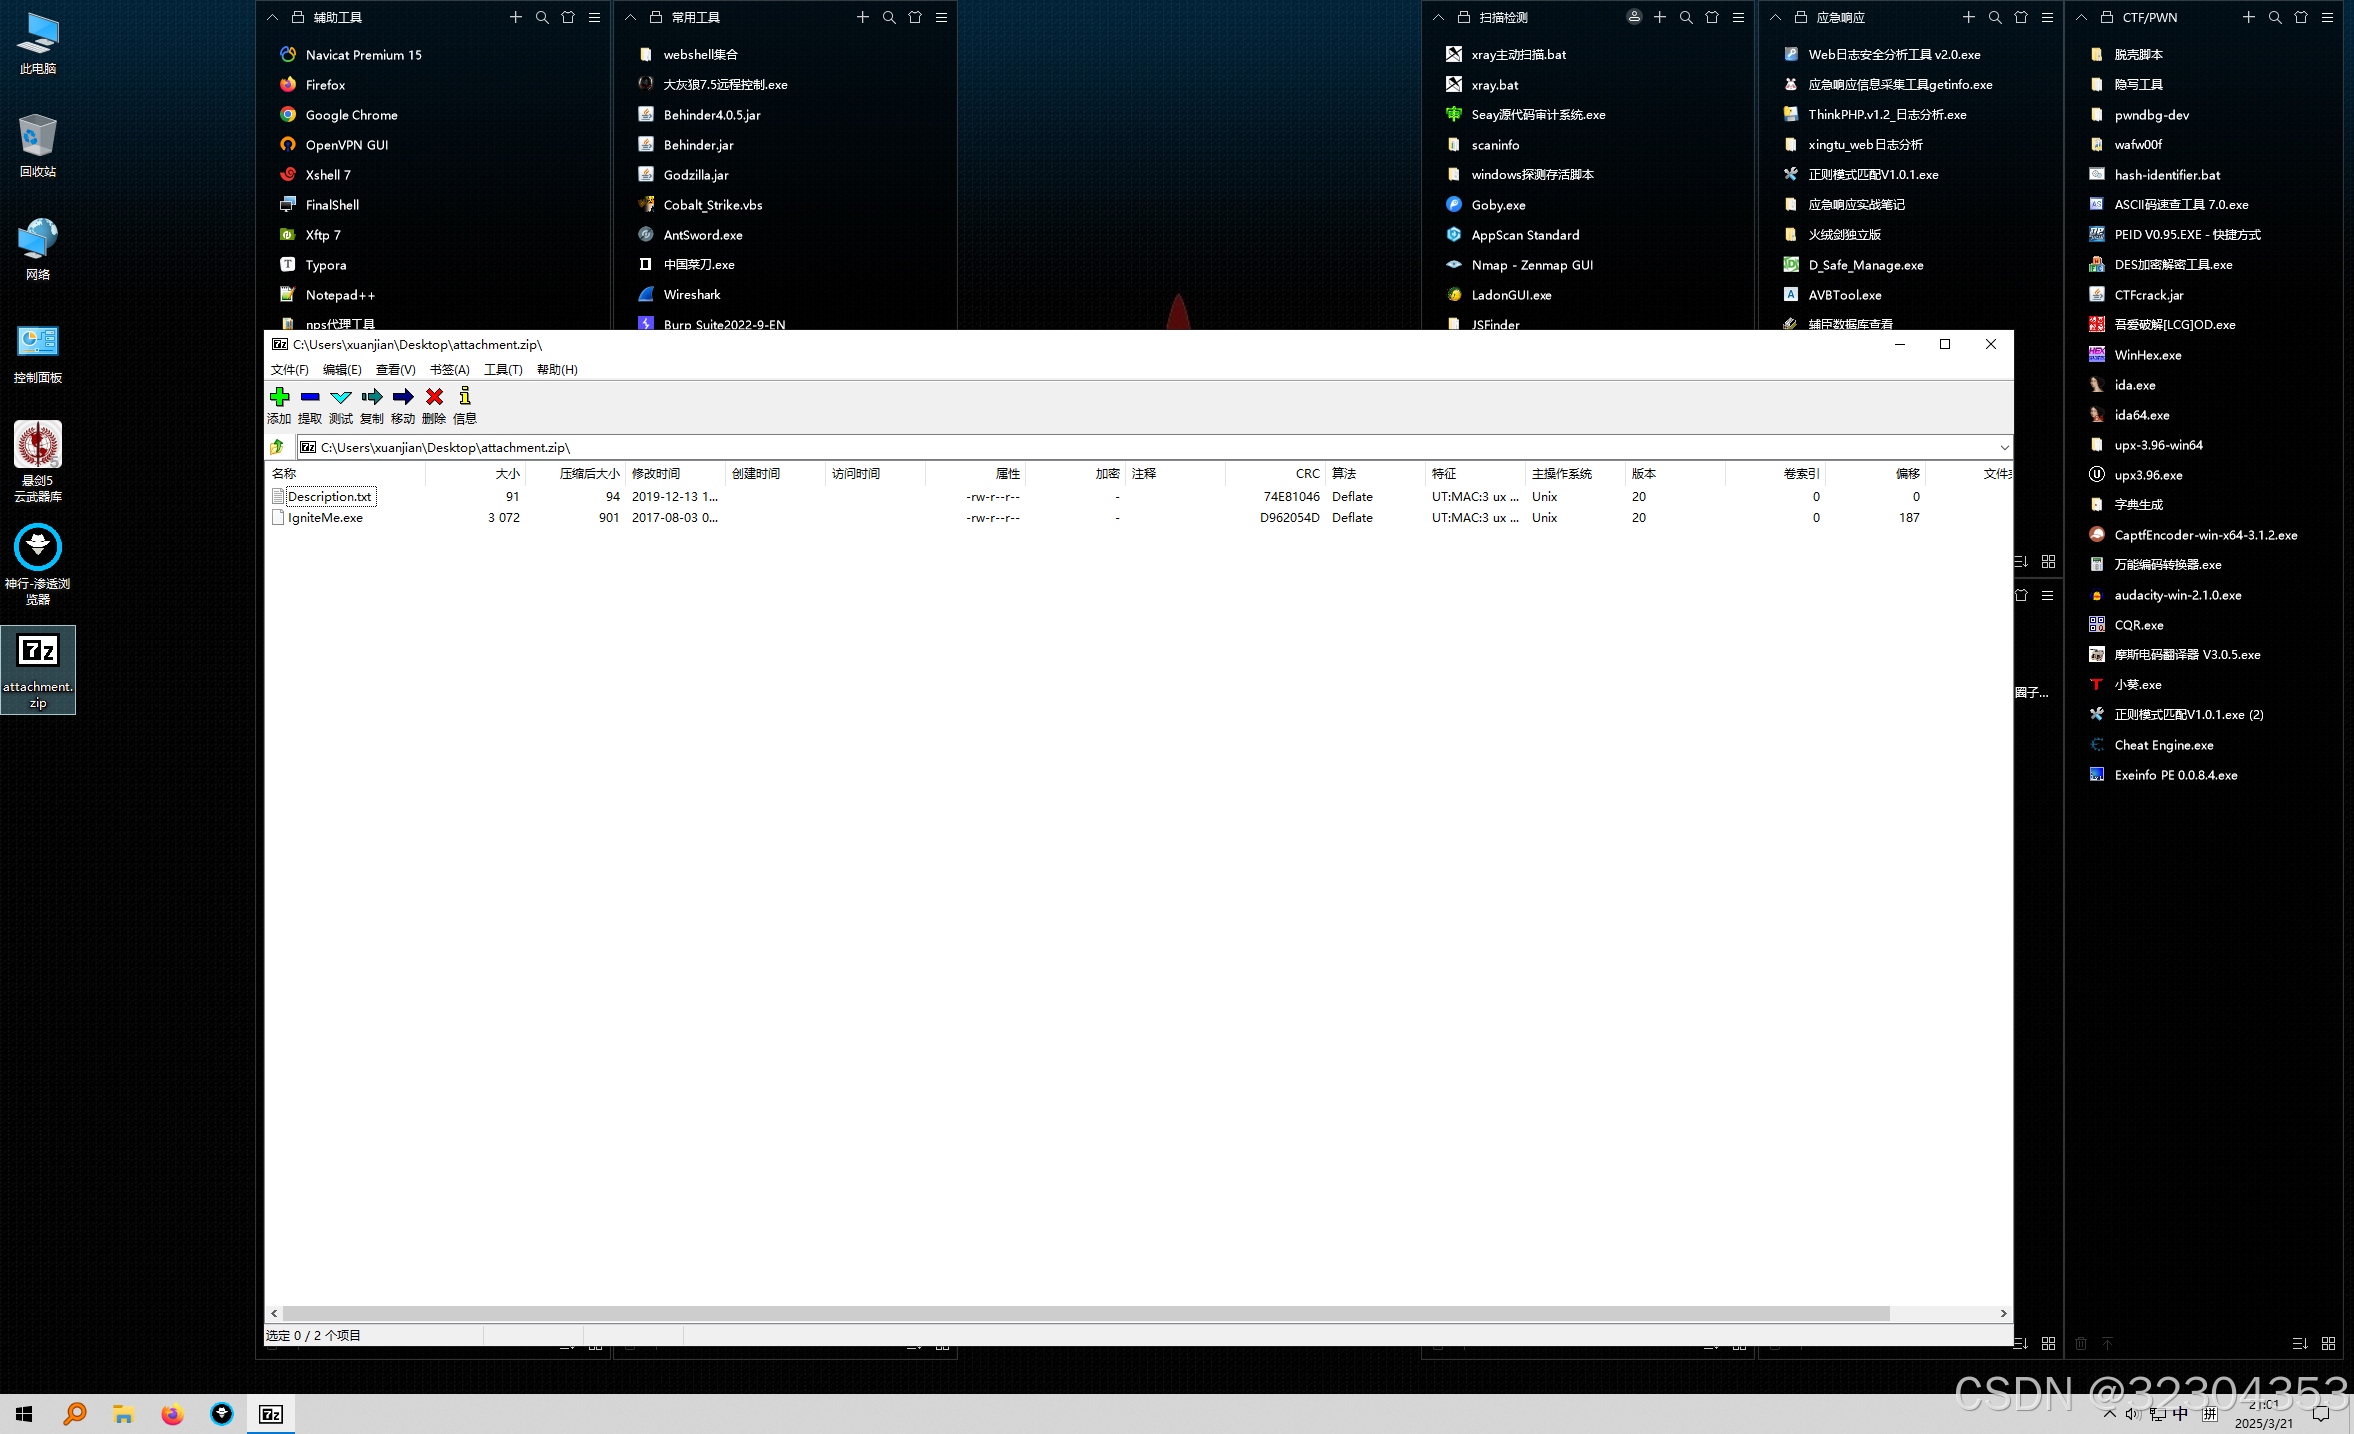Open the 7-Zip taskbar icon
Viewport: 2354px width, 1434px height.
point(271,1413)
